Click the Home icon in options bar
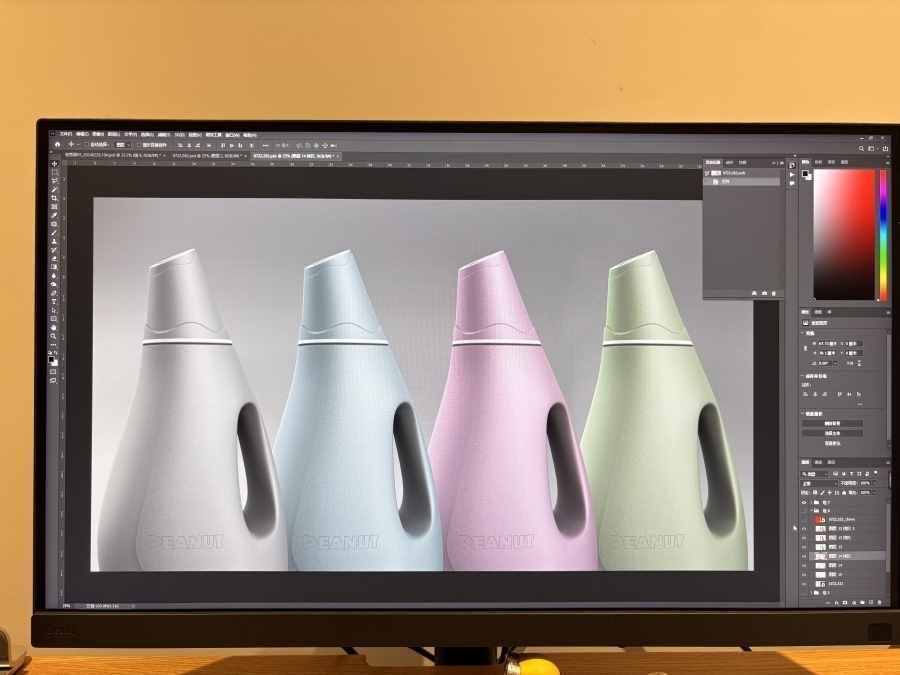The height and width of the screenshot is (675, 900). [57, 144]
